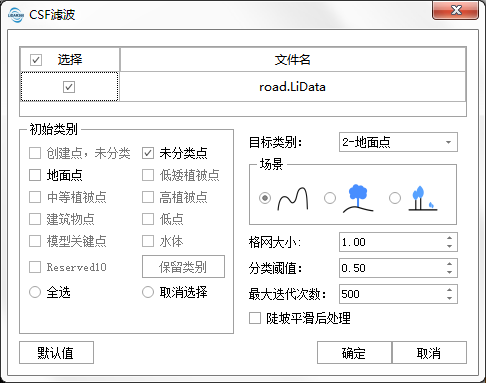
Task: Enable the 地面点 checkbox
Action: pyautogui.click(x=35, y=175)
